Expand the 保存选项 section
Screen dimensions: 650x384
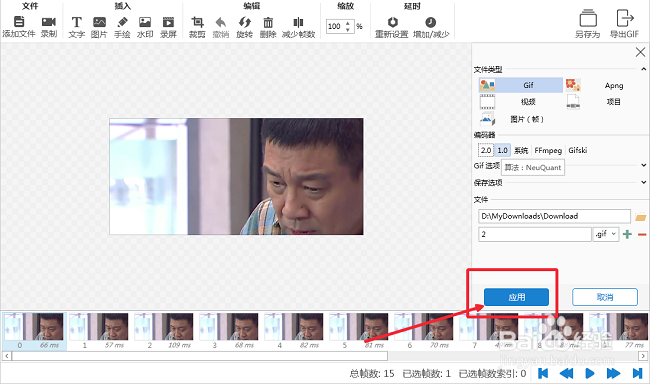643,182
